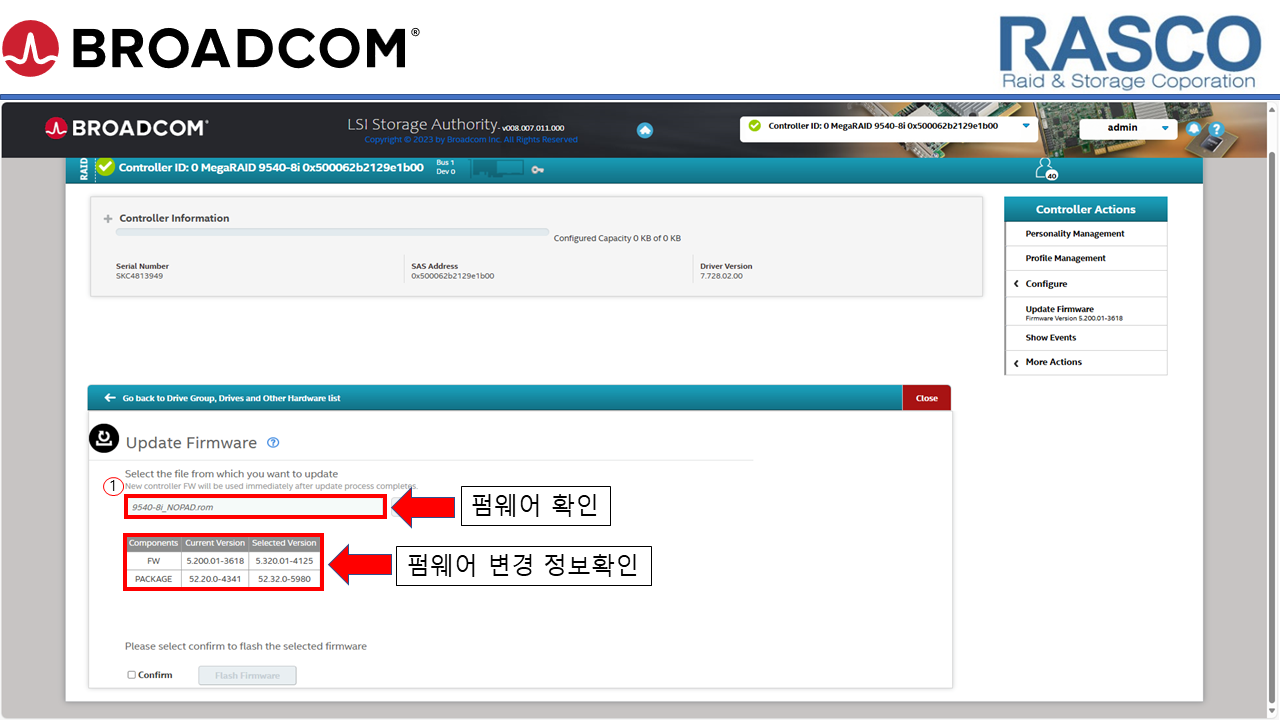Click the driver version 7.728.02.00
The width and height of the screenshot is (1280, 720).
[x=722, y=276]
